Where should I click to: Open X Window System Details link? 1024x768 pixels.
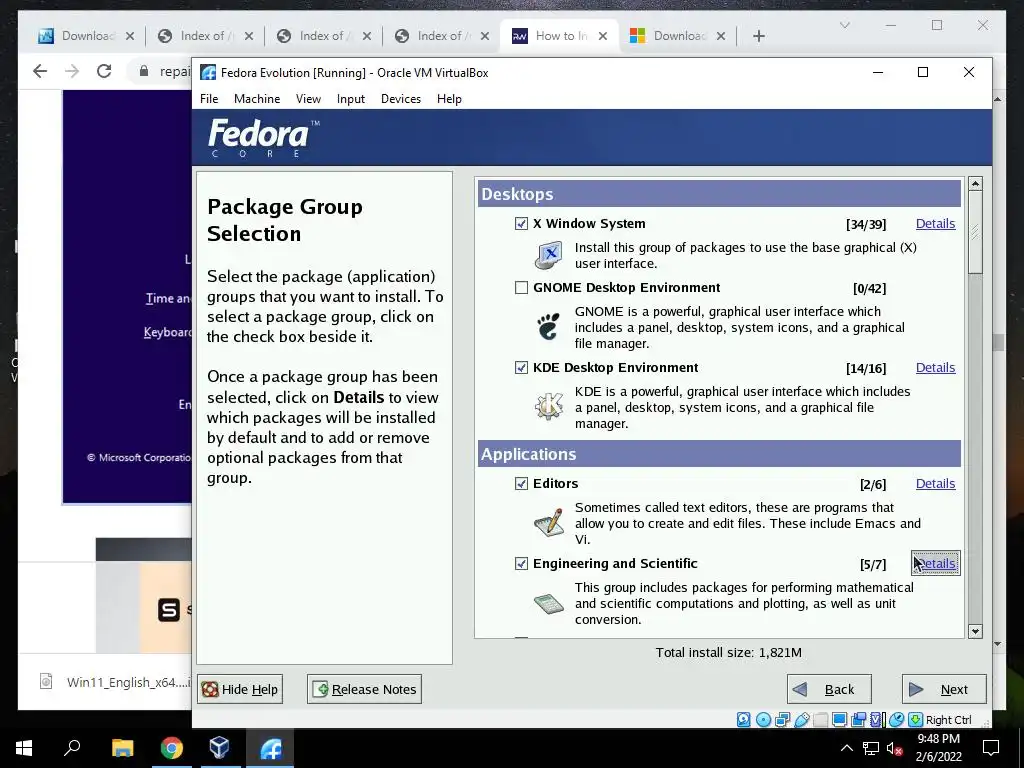tap(935, 223)
